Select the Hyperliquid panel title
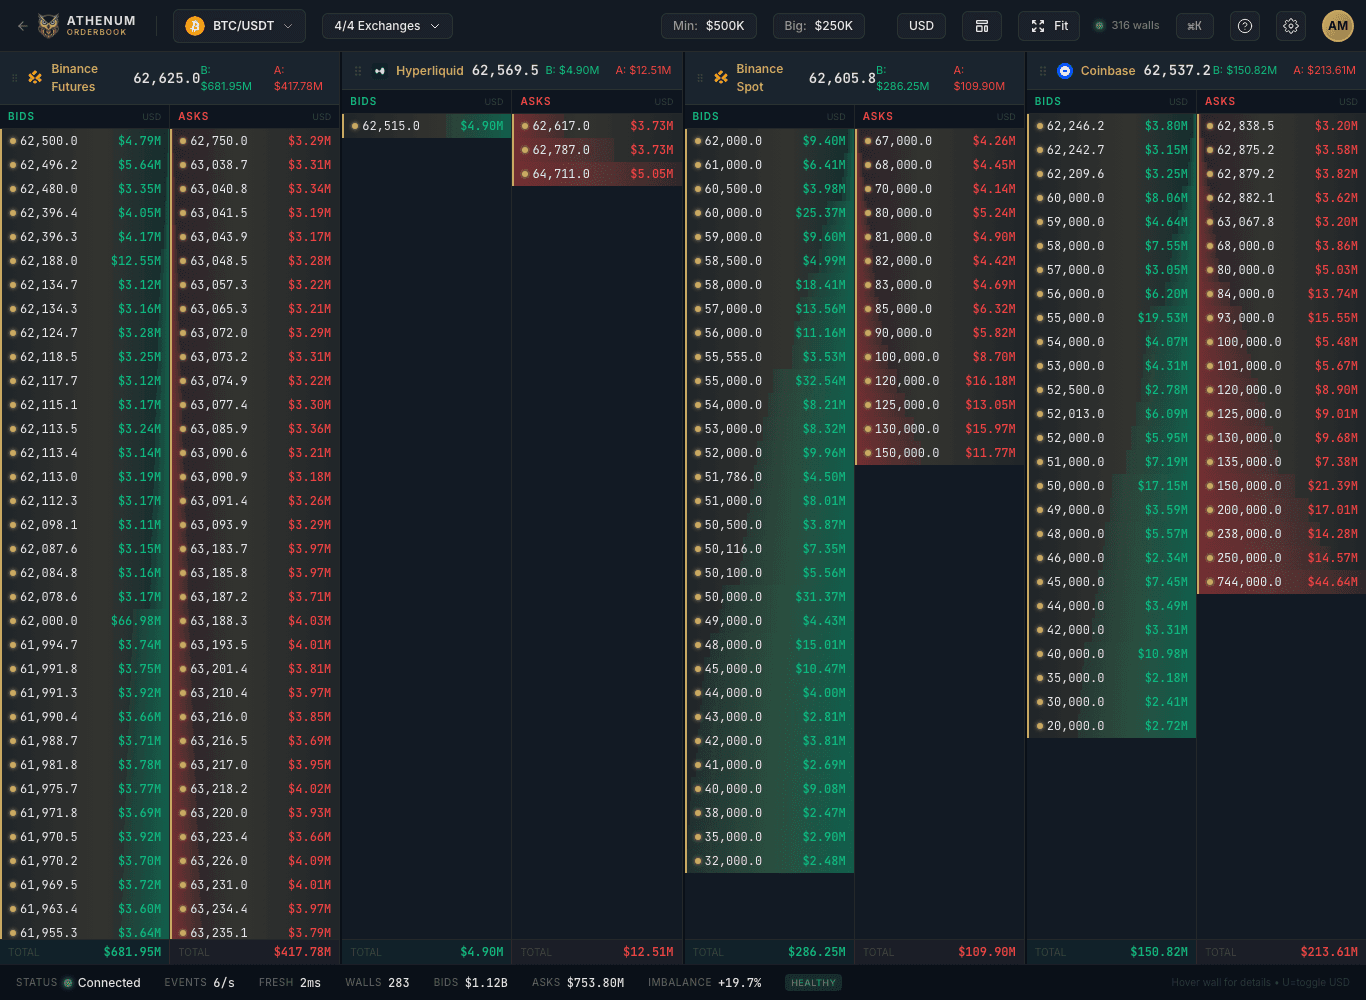1366x1000 pixels. [x=430, y=71]
